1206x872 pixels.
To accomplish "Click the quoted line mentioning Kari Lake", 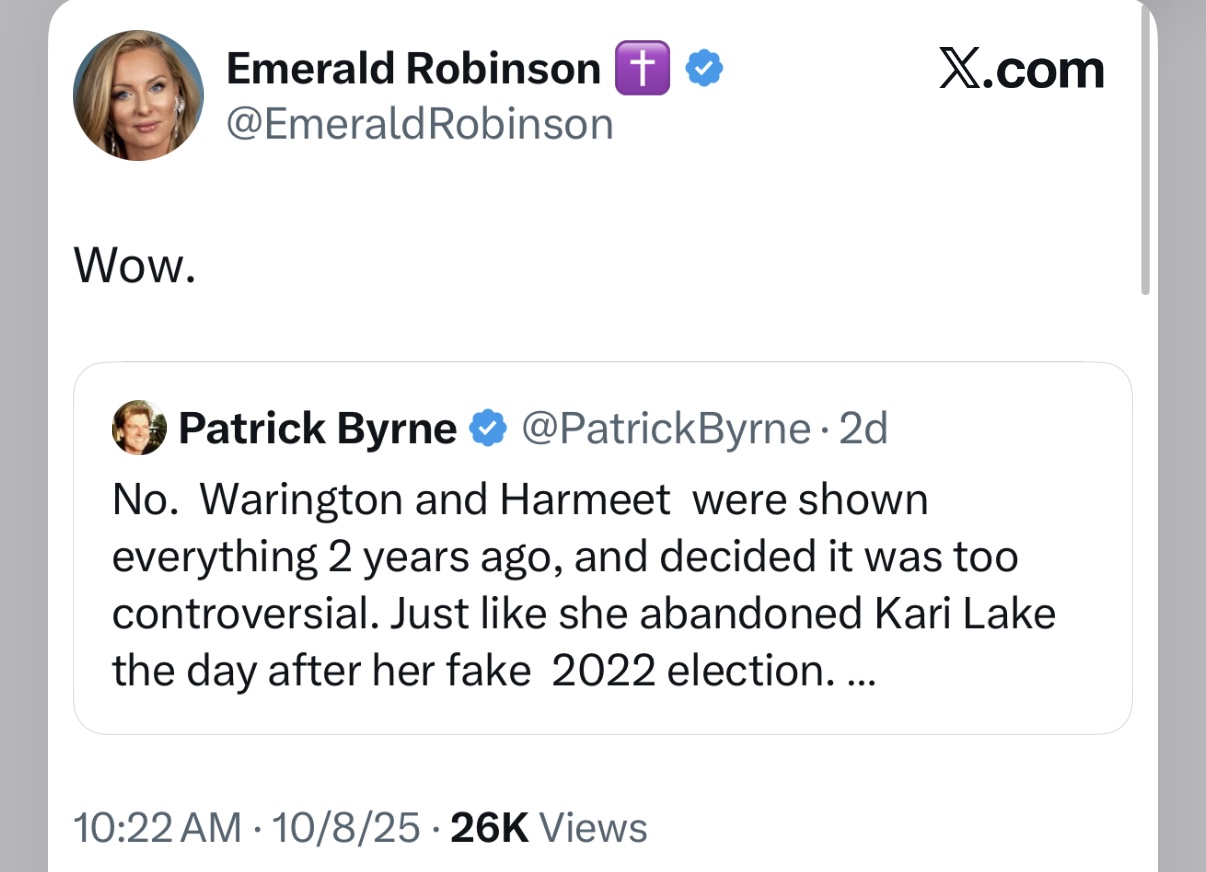I will [584, 613].
